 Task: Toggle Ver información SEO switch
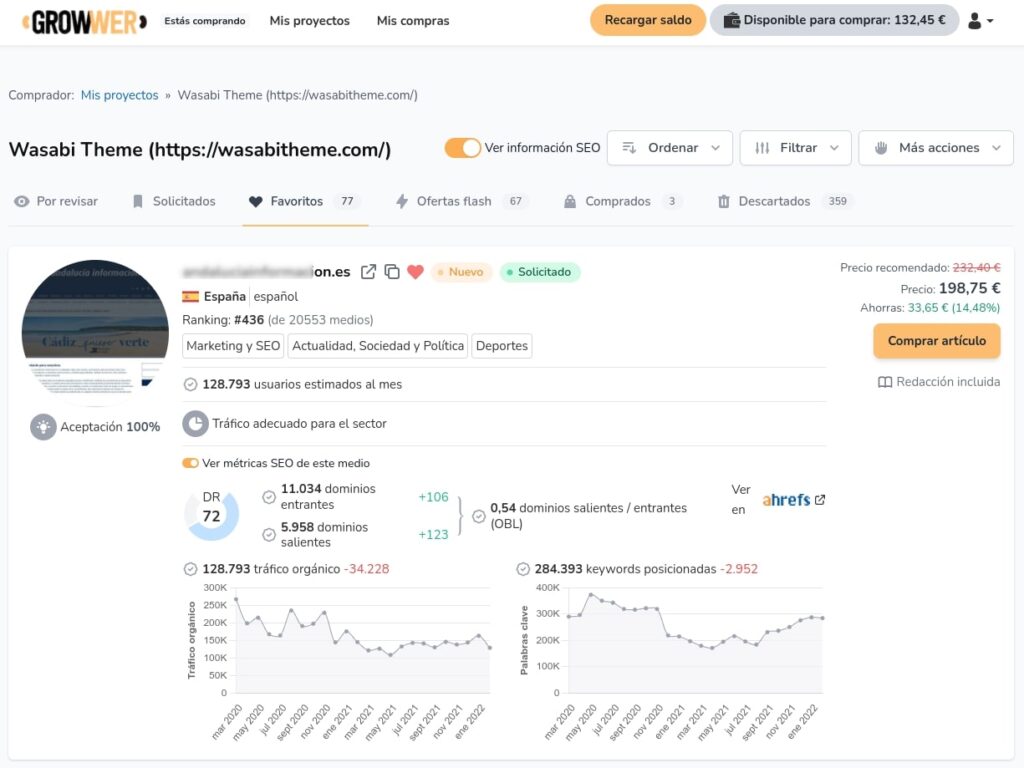pyautogui.click(x=462, y=148)
